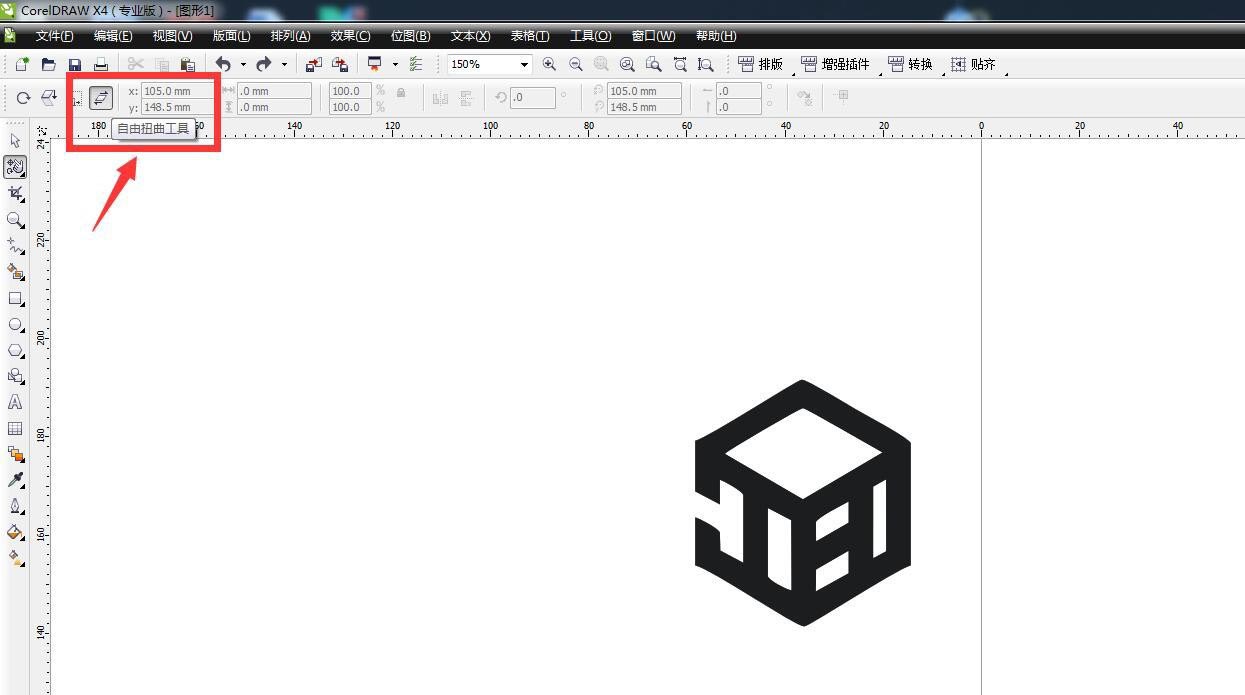Image resolution: width=1245 pixels, height=695 pixels.
Task: Click the Save disk icon
Action: coord(75,65)
